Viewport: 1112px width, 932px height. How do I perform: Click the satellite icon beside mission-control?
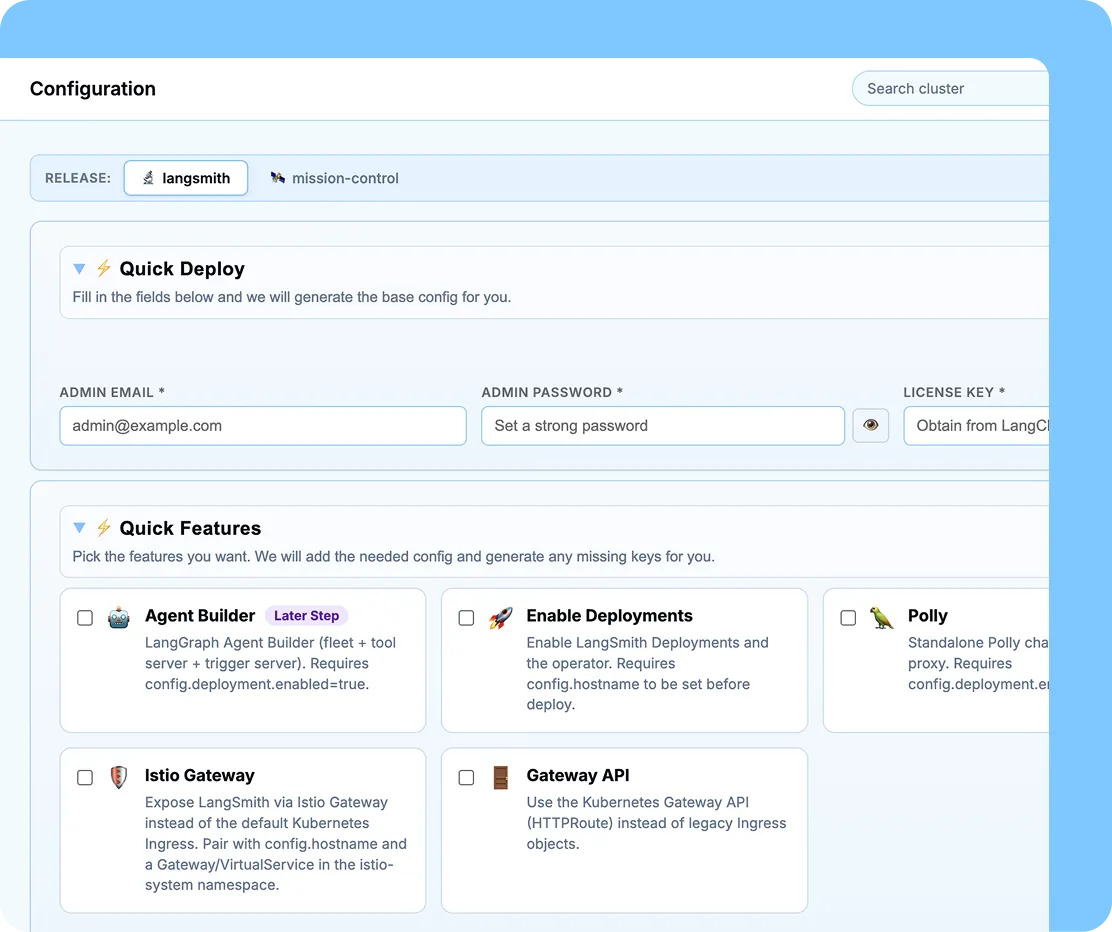point(277,178)
